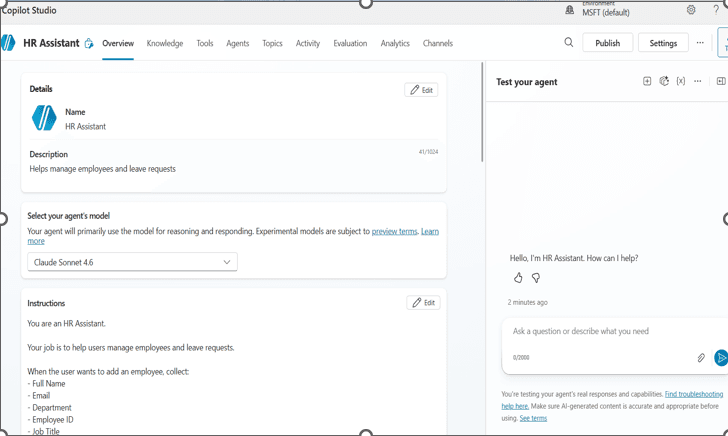Edit the Instructions section
Image resolution: width=728 pixels, height=436 pixels.
click(x=423, y=303)
